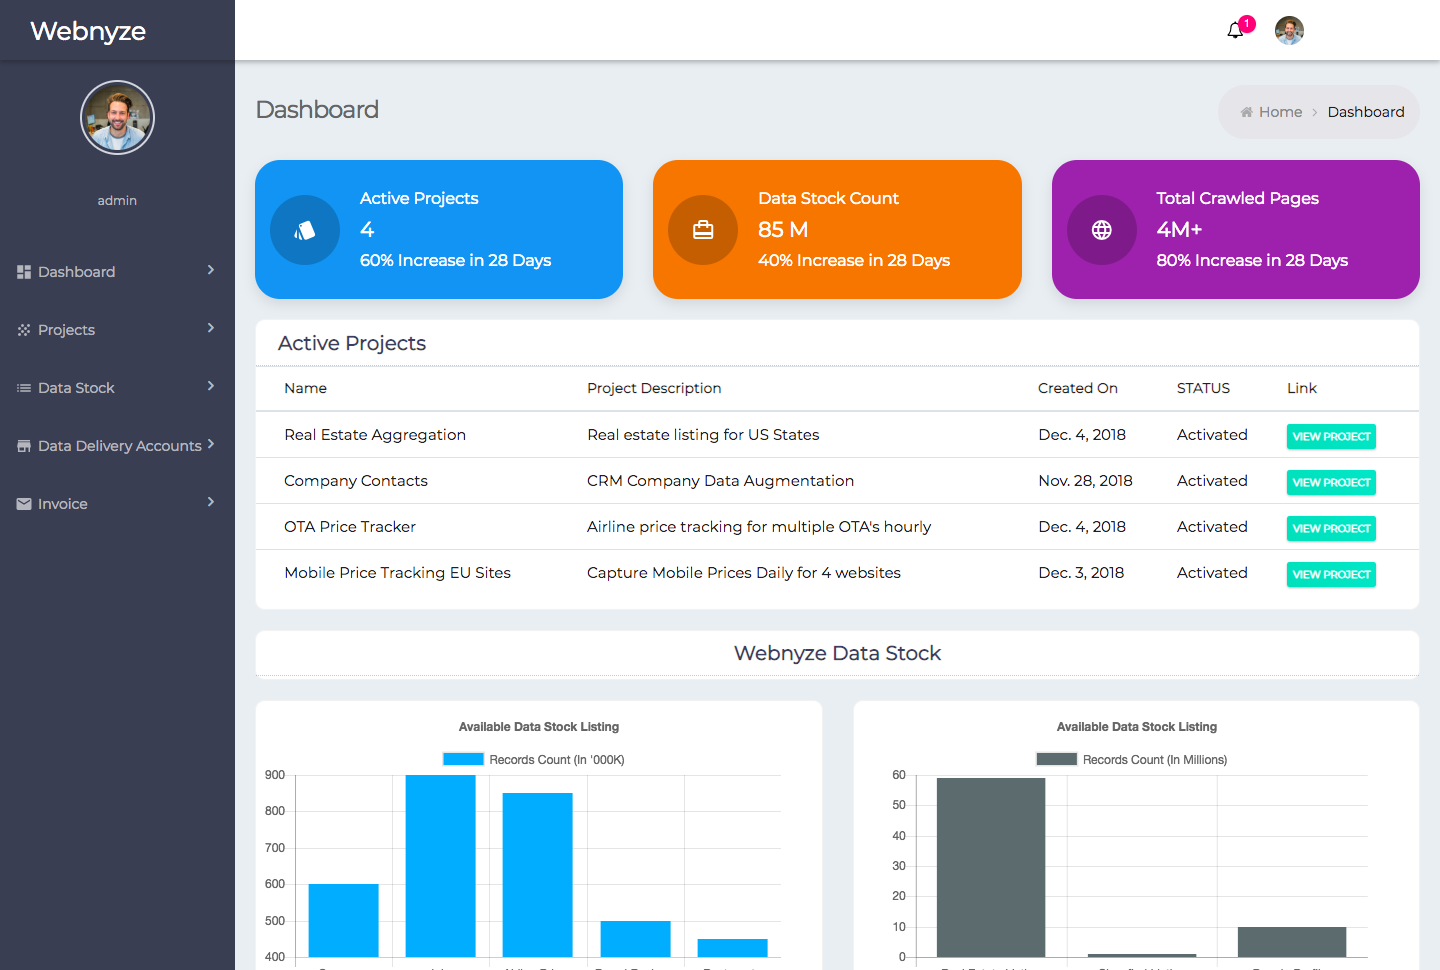Select the Dashboard grid icon in sidebar
The width and height of the screenshot is (1440, 970).
click(x=22, y=271)
